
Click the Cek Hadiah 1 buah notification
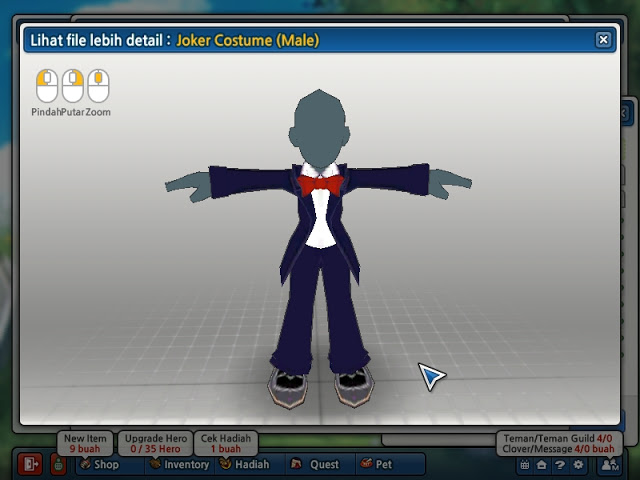(226, 444)
